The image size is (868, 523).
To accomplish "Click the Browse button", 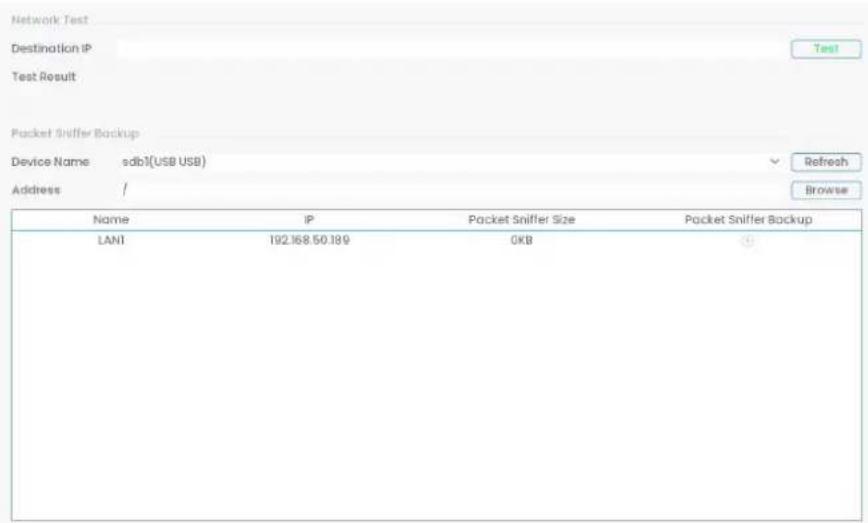I will click(x=826, y=190).
